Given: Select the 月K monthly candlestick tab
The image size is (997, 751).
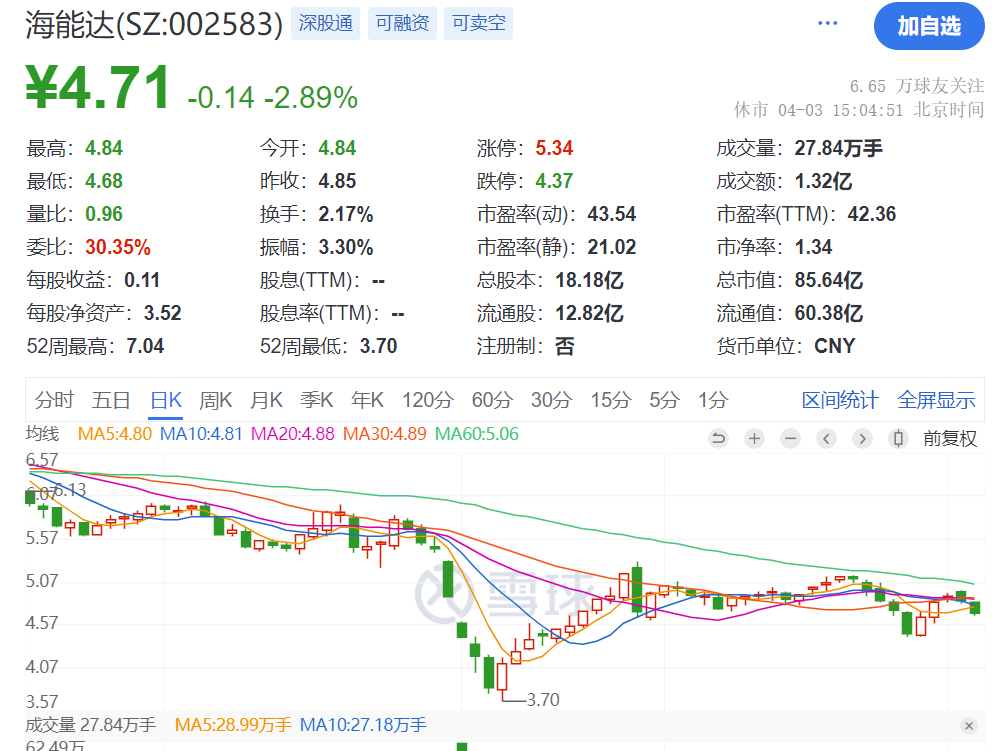Looking at the screenshot, I should click(x=266, y=400).
